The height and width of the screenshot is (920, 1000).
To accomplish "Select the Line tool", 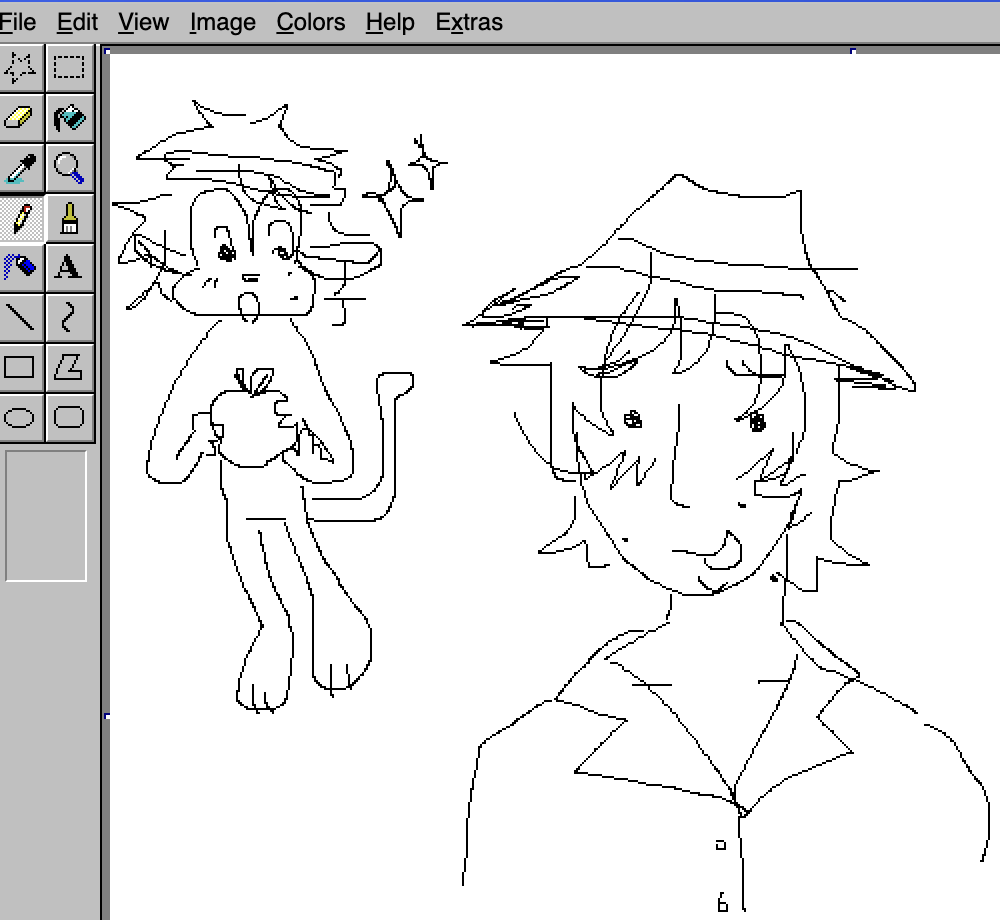I will coord(20,318).
